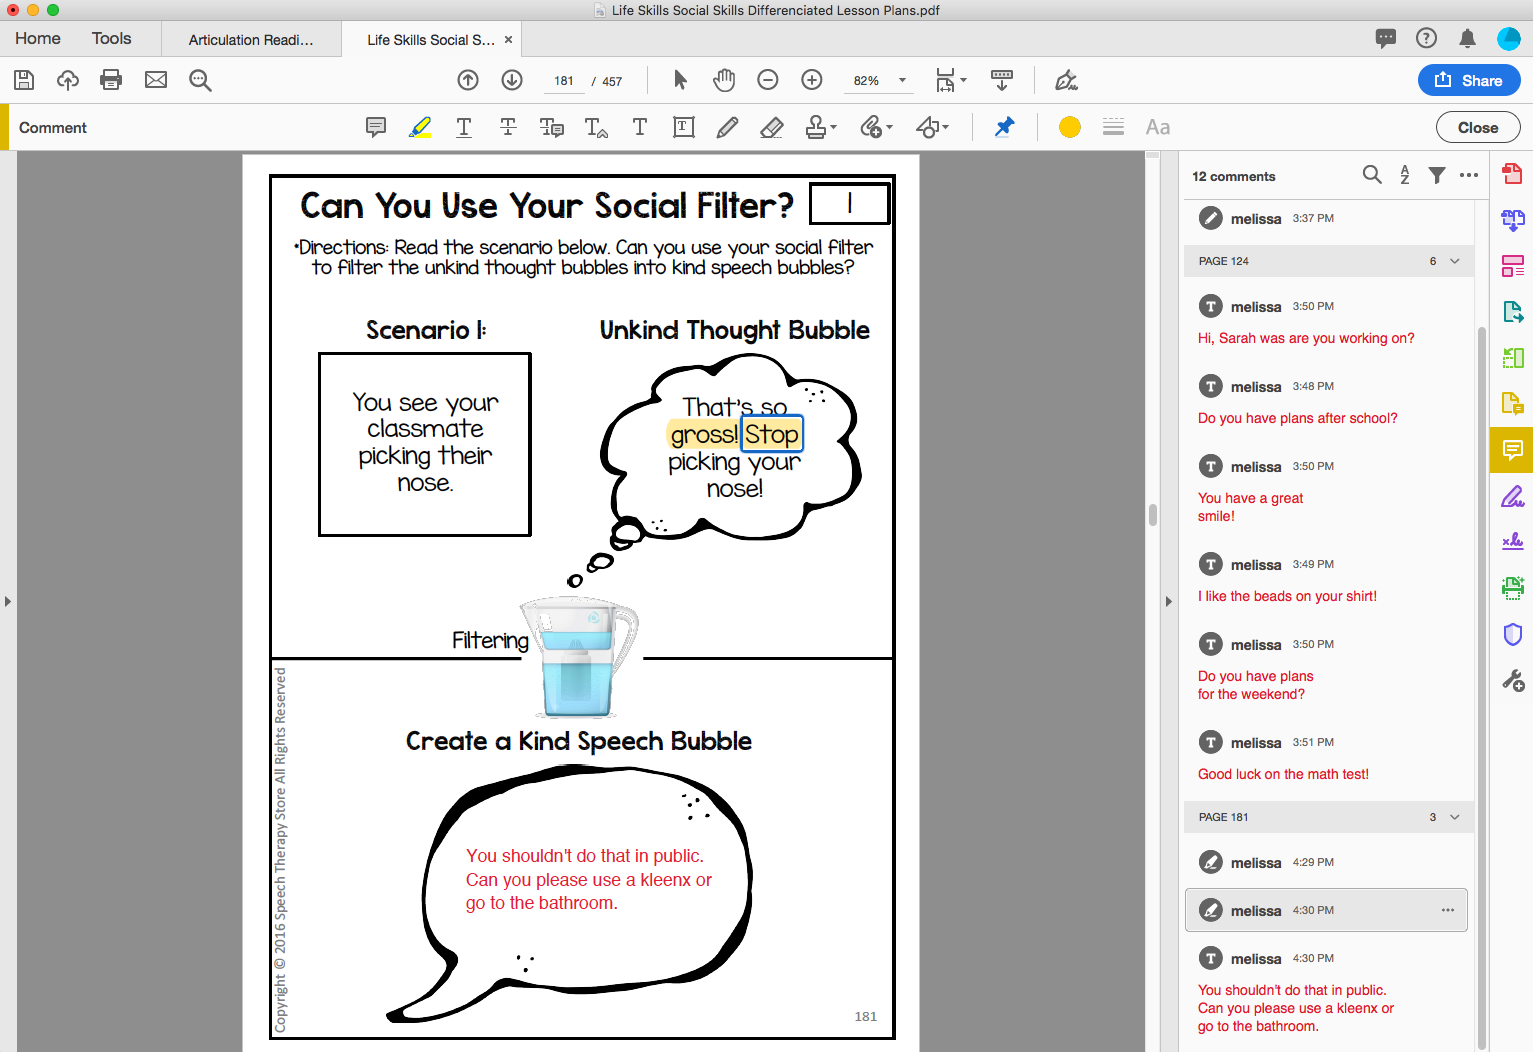This screenshot has width=1533, height=1052.
Task: Sort comments with A-Z icon
Action: click(x=1405, y=175)
